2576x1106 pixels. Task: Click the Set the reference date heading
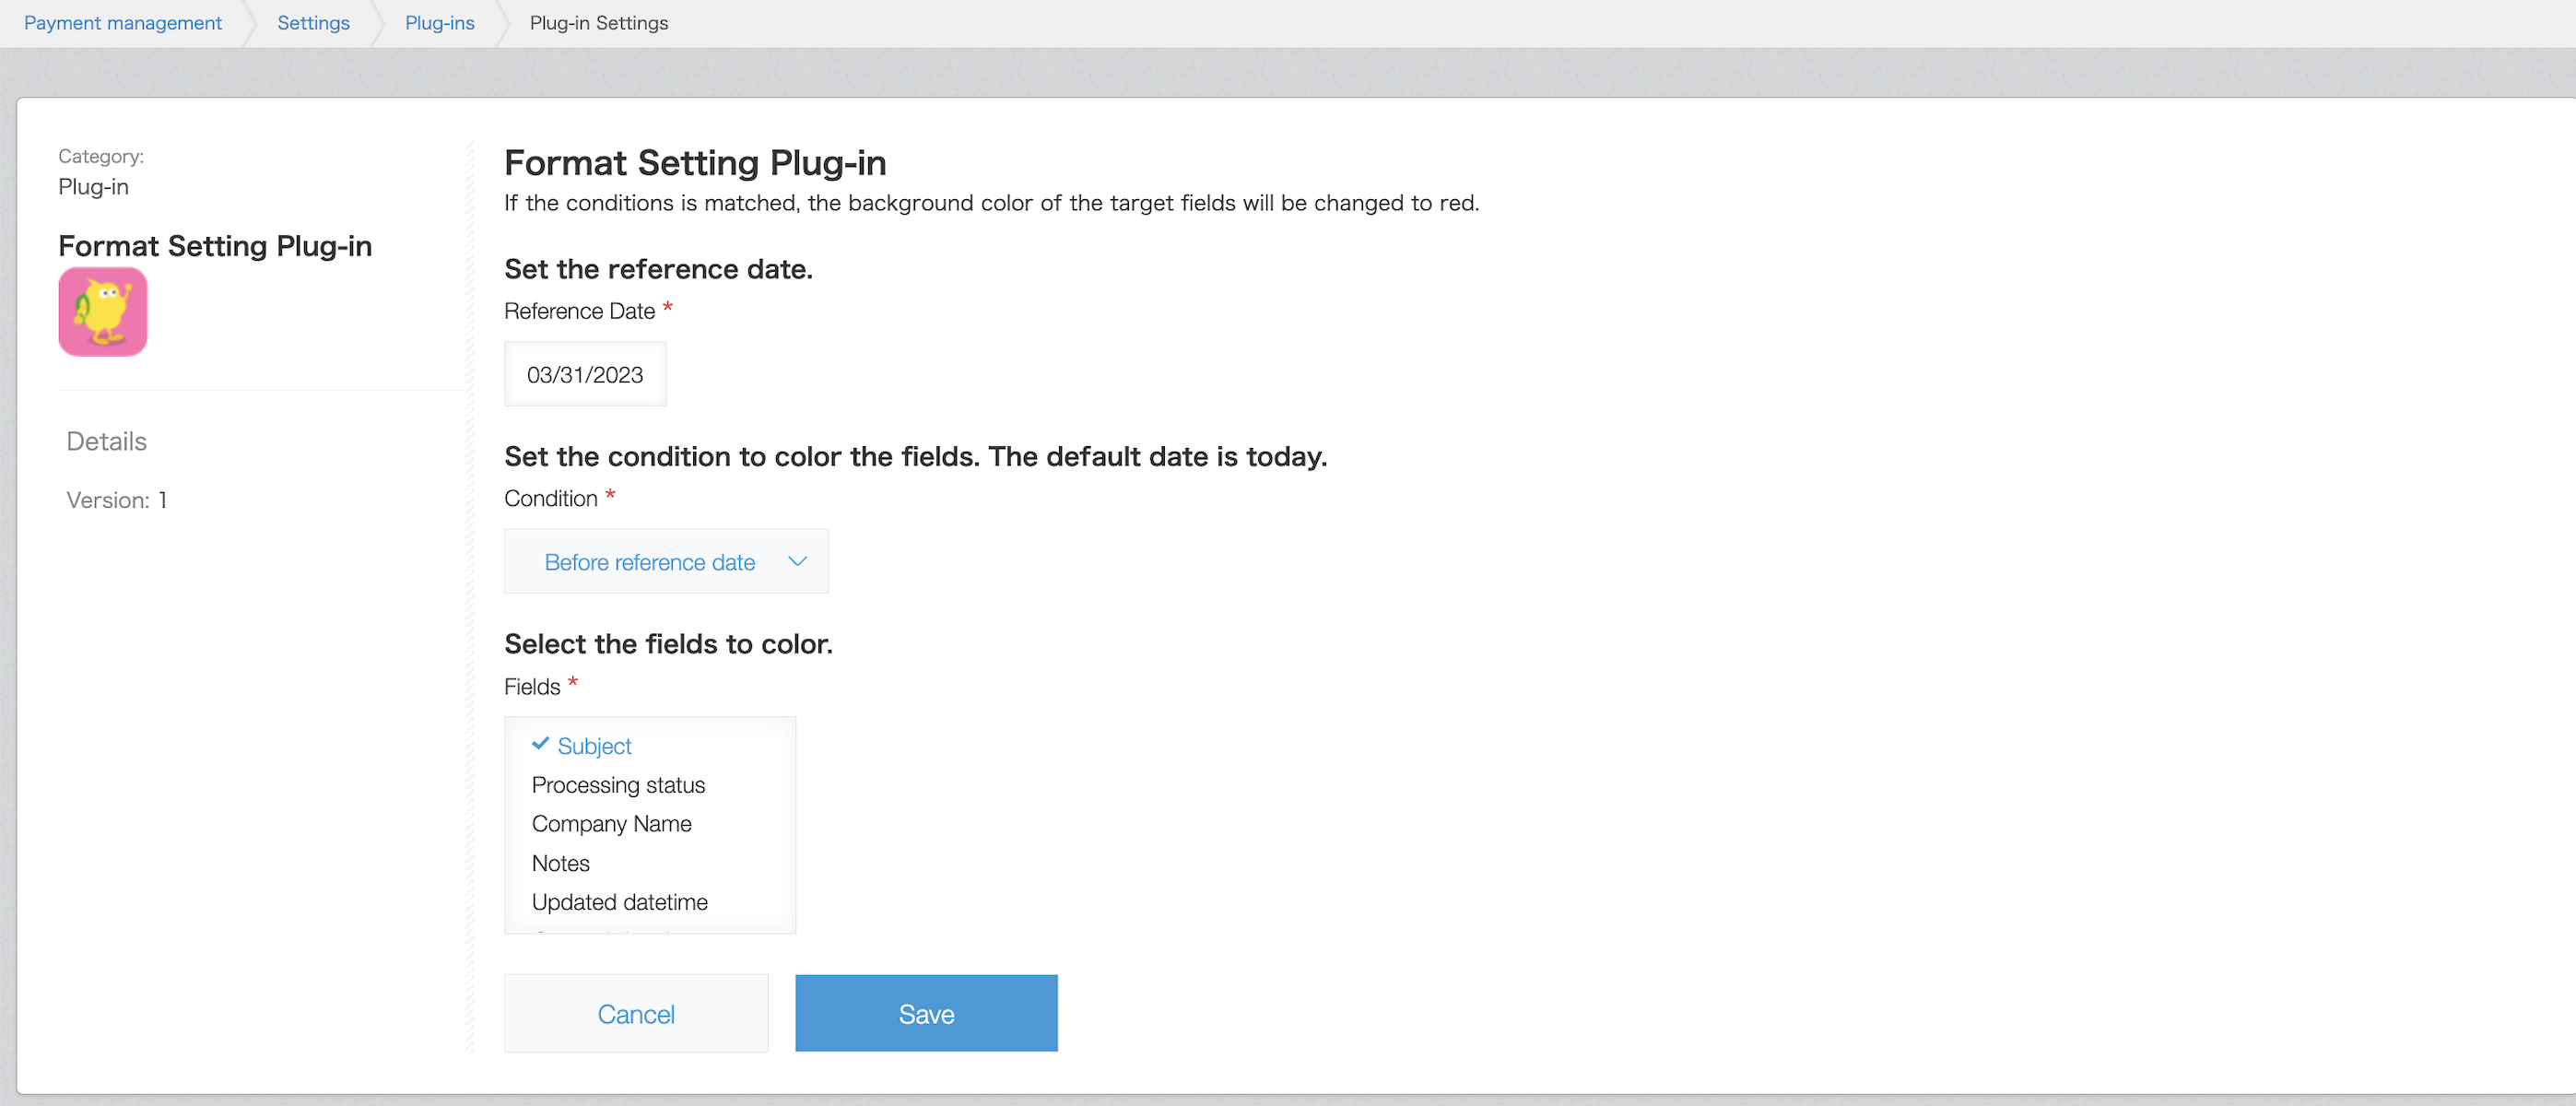[x=658, y=269]
